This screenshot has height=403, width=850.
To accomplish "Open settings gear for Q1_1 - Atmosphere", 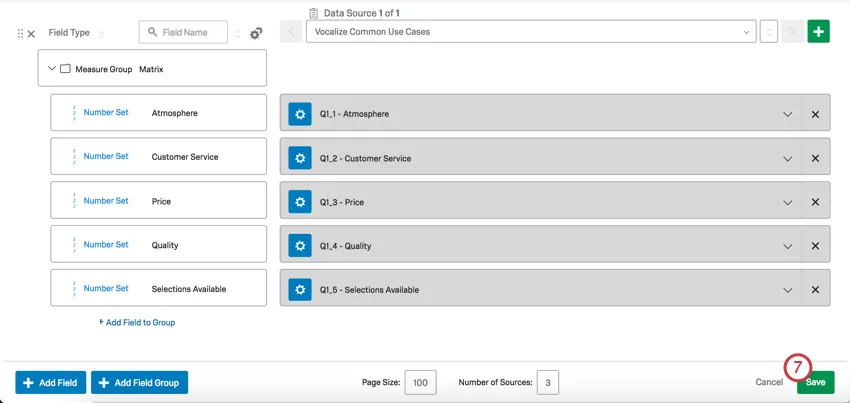I will [300, 114].
